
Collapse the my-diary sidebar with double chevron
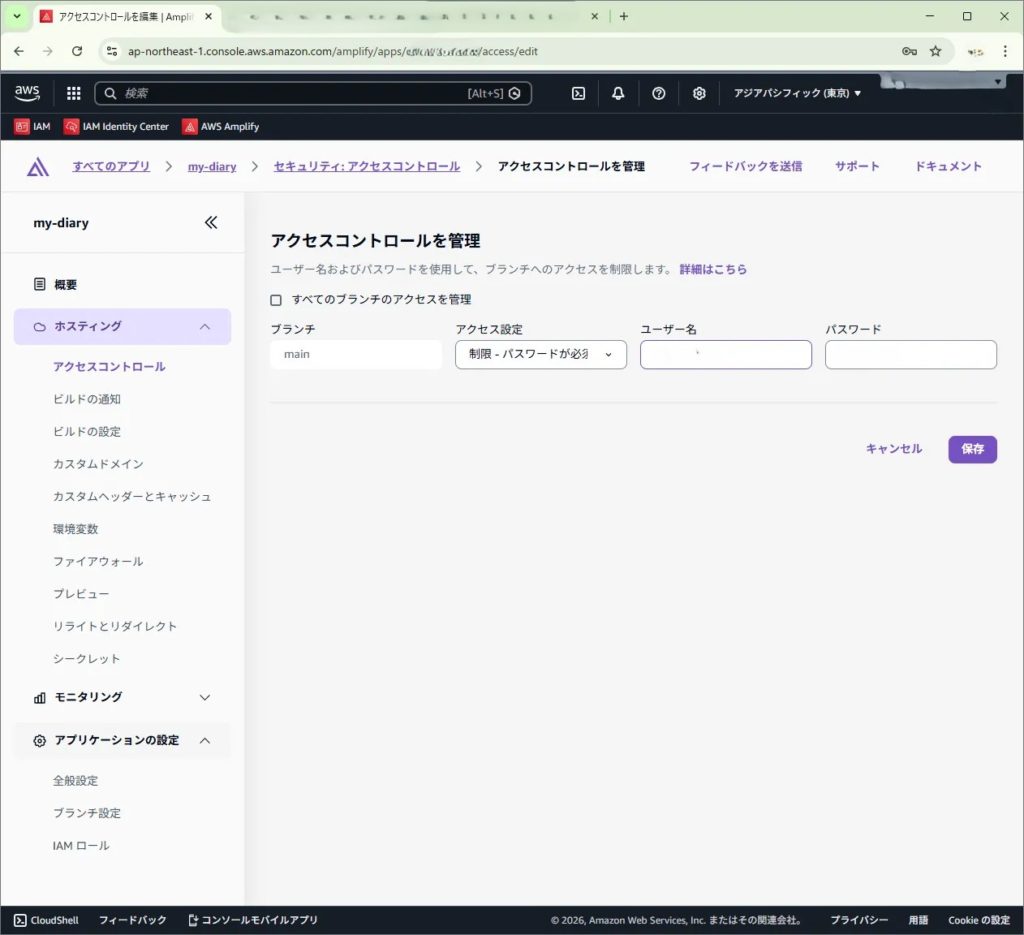click(x=211, y=223)
